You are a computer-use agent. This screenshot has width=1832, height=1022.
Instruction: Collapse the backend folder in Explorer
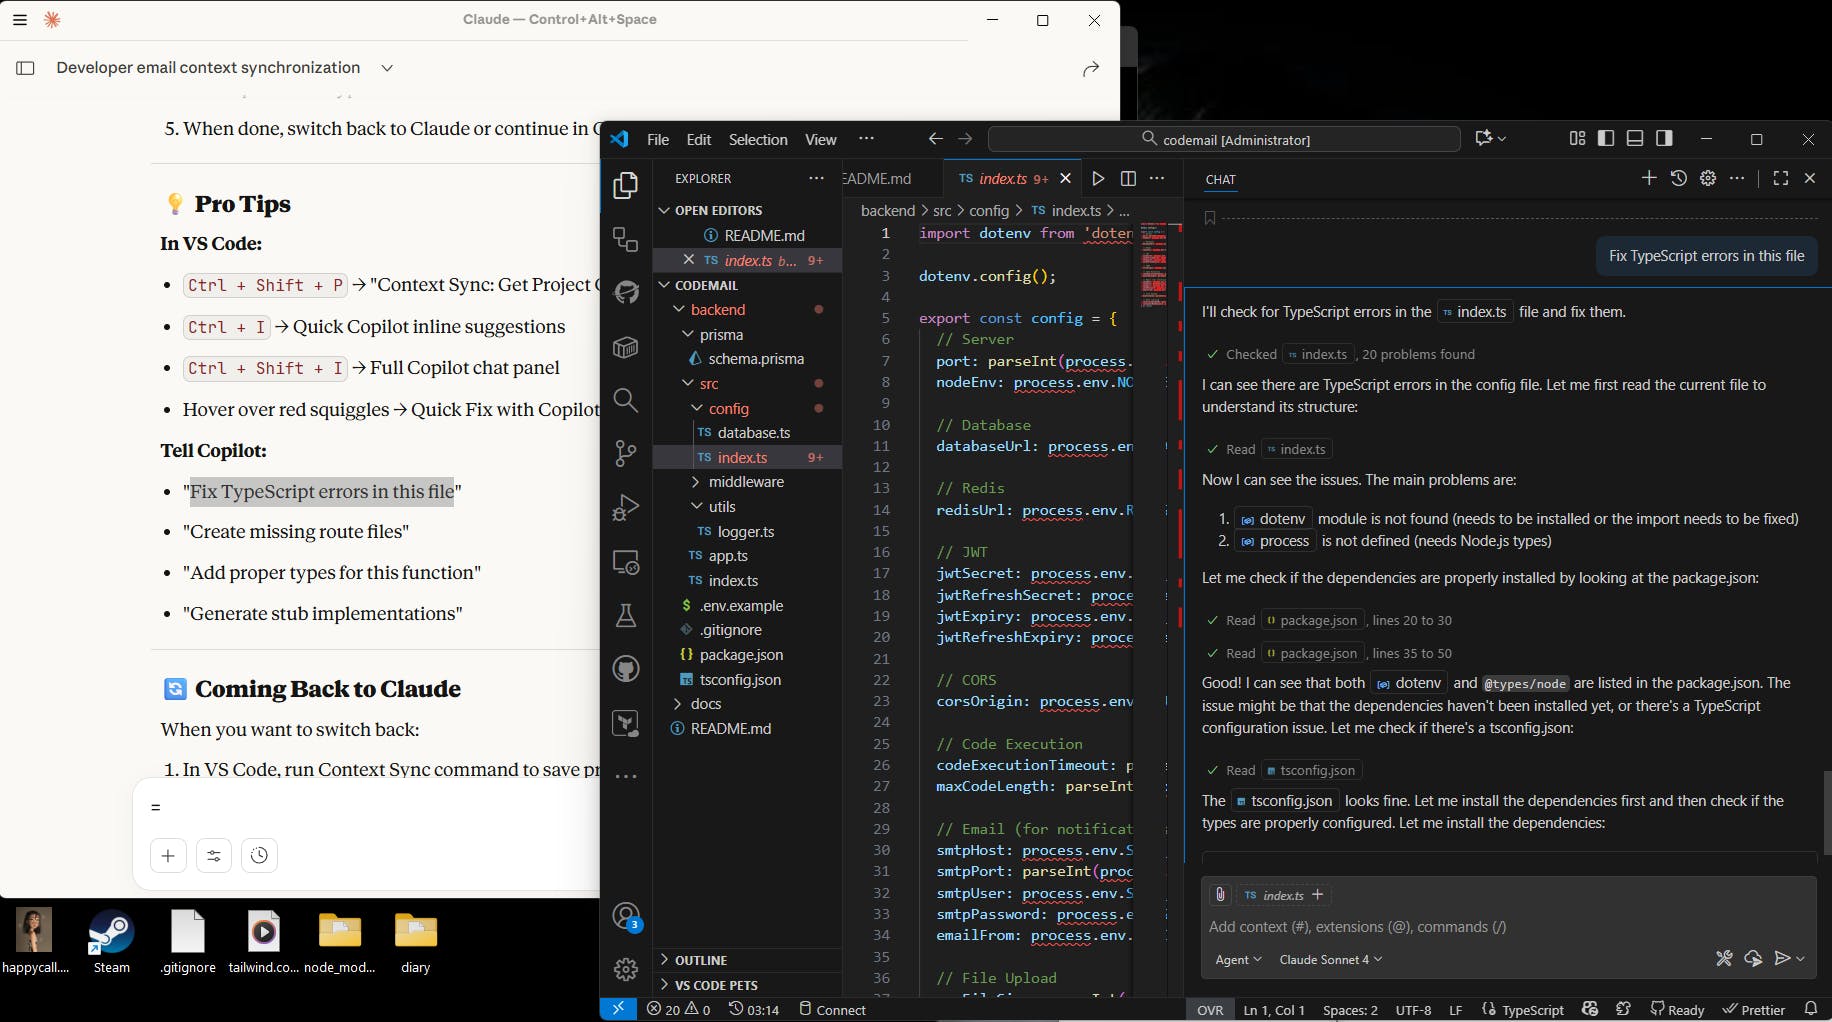717,310
